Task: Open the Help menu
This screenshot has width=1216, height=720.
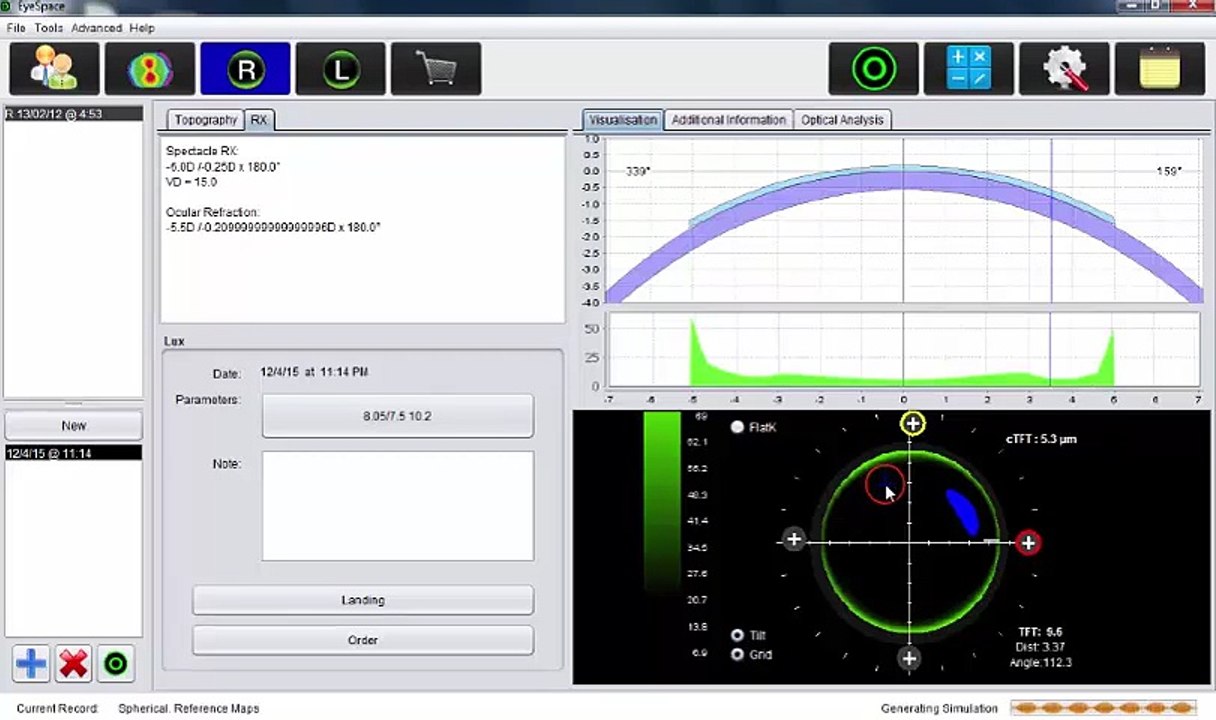Action: [x=142, y=28]
